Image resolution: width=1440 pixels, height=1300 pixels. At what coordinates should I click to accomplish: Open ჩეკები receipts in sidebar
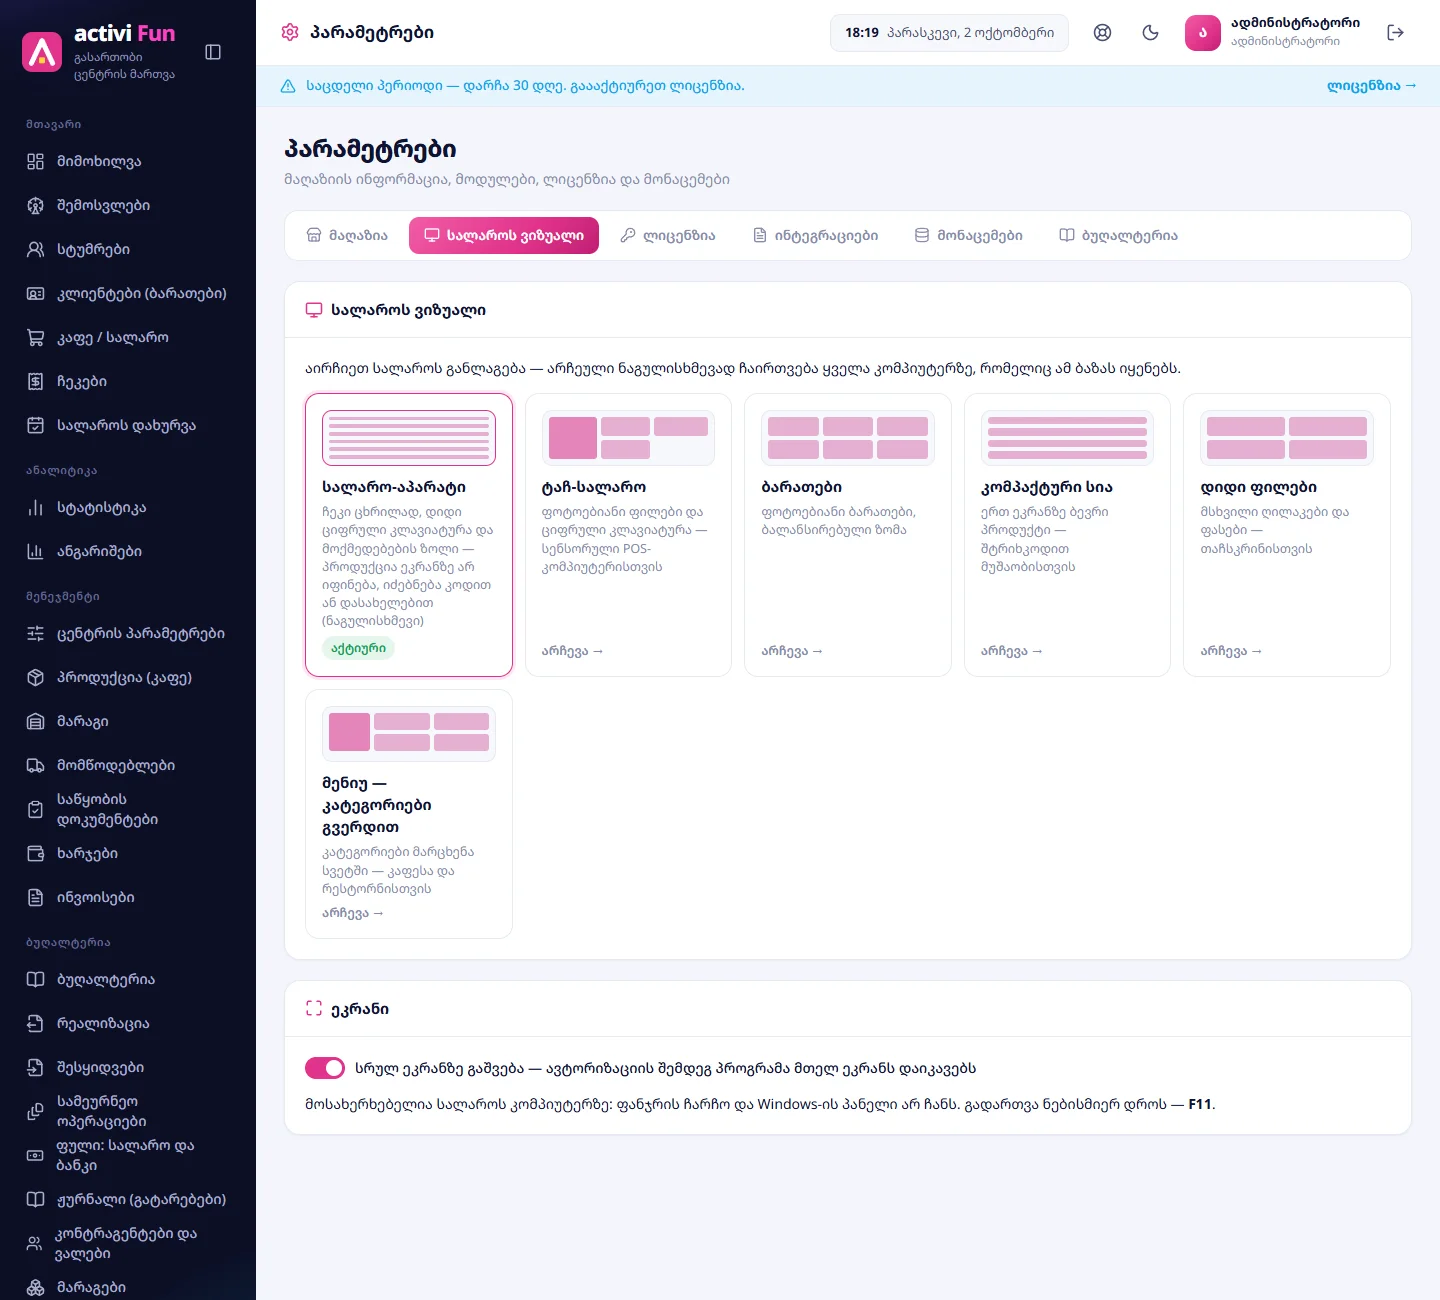[x=128, y=381]
